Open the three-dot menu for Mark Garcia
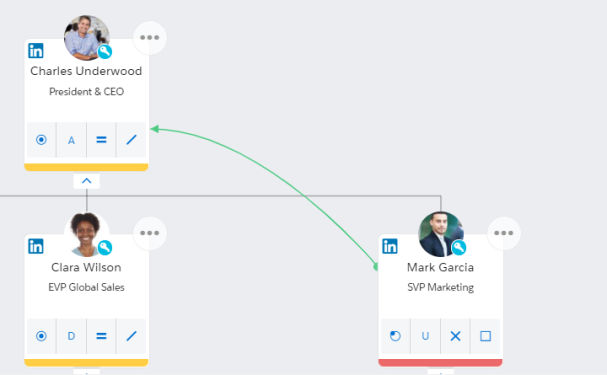Screen dimensions: 607x375 [504, 233]
